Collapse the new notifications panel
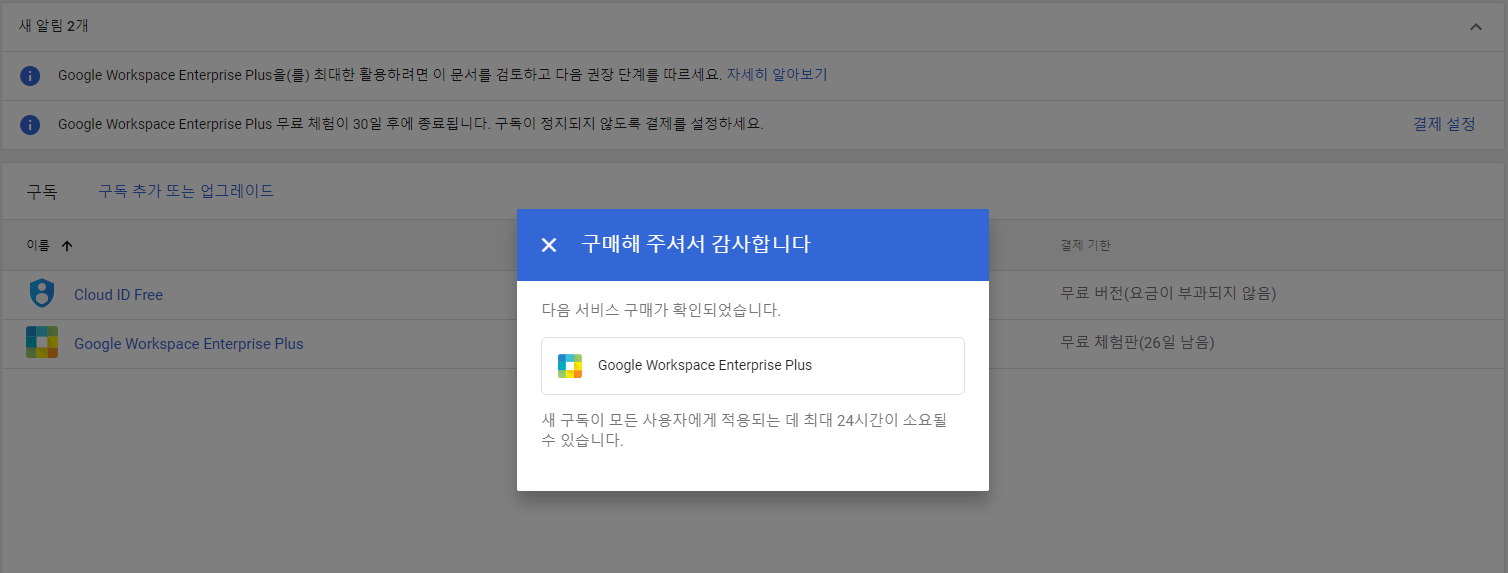 [x=1476, y=27]
